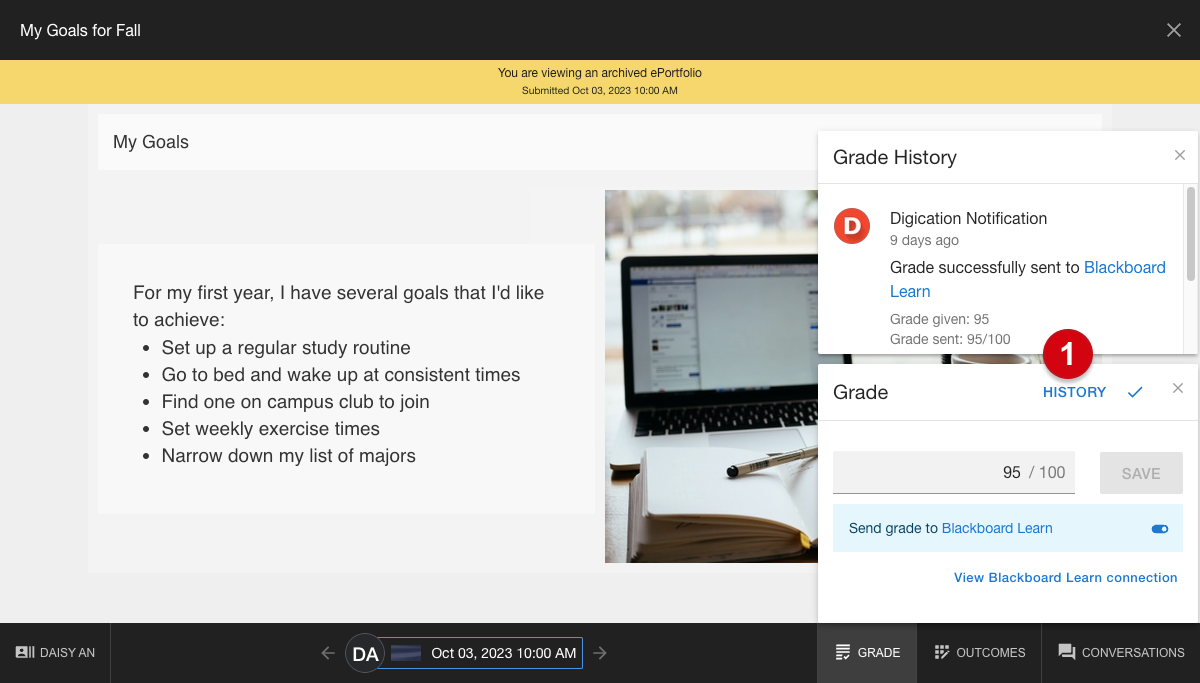1200x683 pixels.
Task: Click the '9 days ago' timestamp
Action: (x=924, y=240)
